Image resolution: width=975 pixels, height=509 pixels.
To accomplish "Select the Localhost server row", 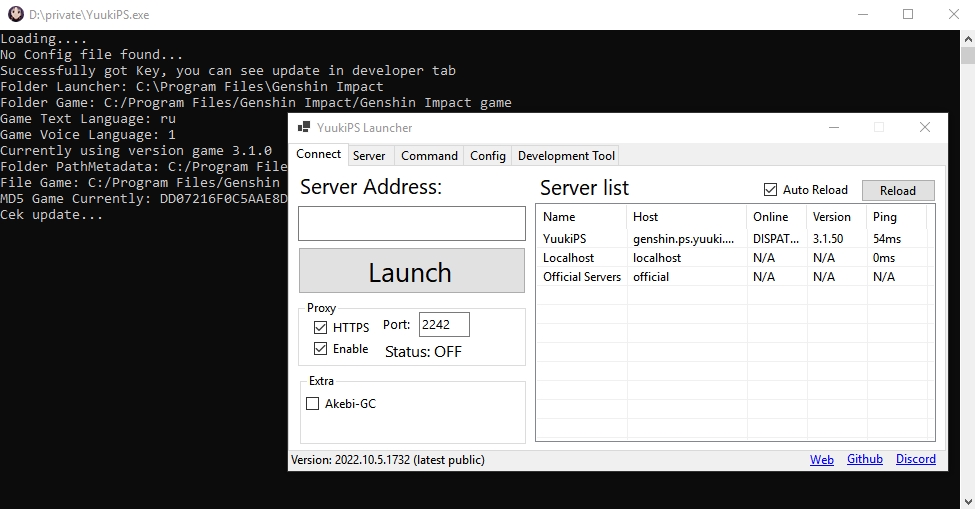I will 735,258.
